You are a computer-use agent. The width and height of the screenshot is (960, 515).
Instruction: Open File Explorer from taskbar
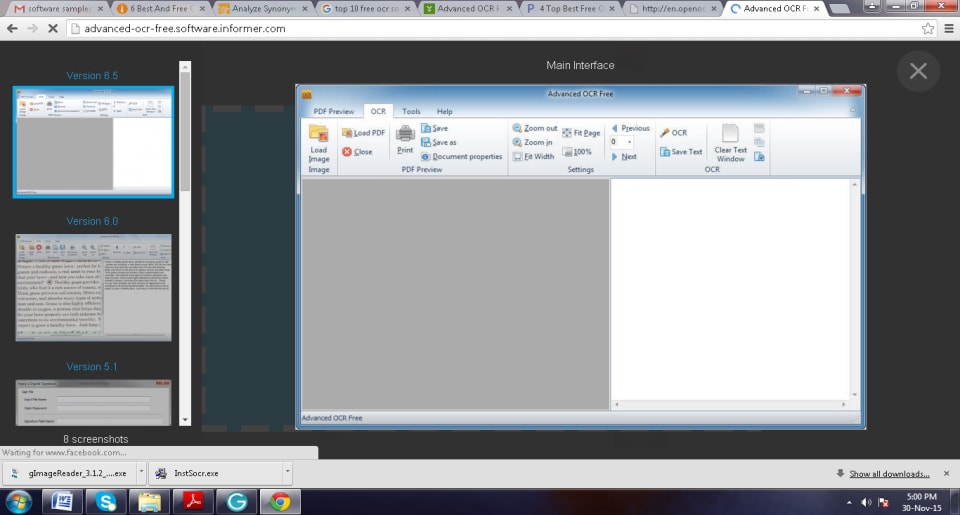coord(149,502)
